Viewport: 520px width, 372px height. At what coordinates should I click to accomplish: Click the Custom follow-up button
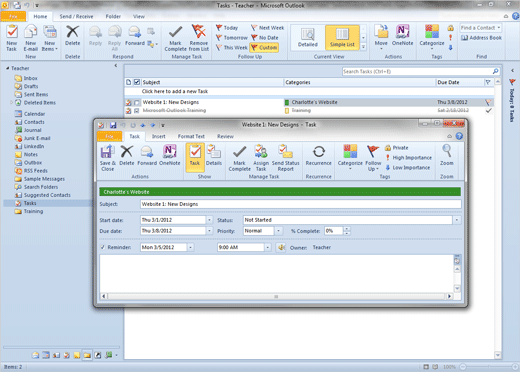coord(264,48)
